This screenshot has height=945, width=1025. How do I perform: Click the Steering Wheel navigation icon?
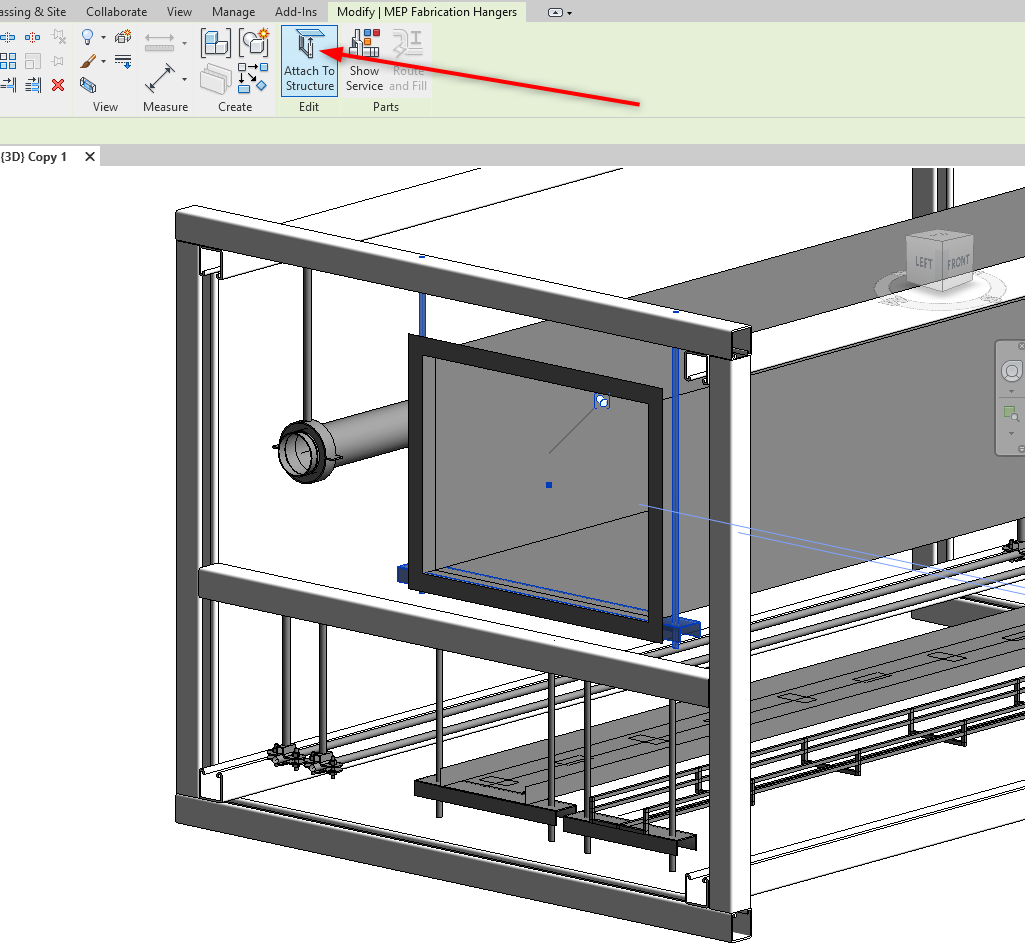pyautogui.click(x=1011, y=371)
